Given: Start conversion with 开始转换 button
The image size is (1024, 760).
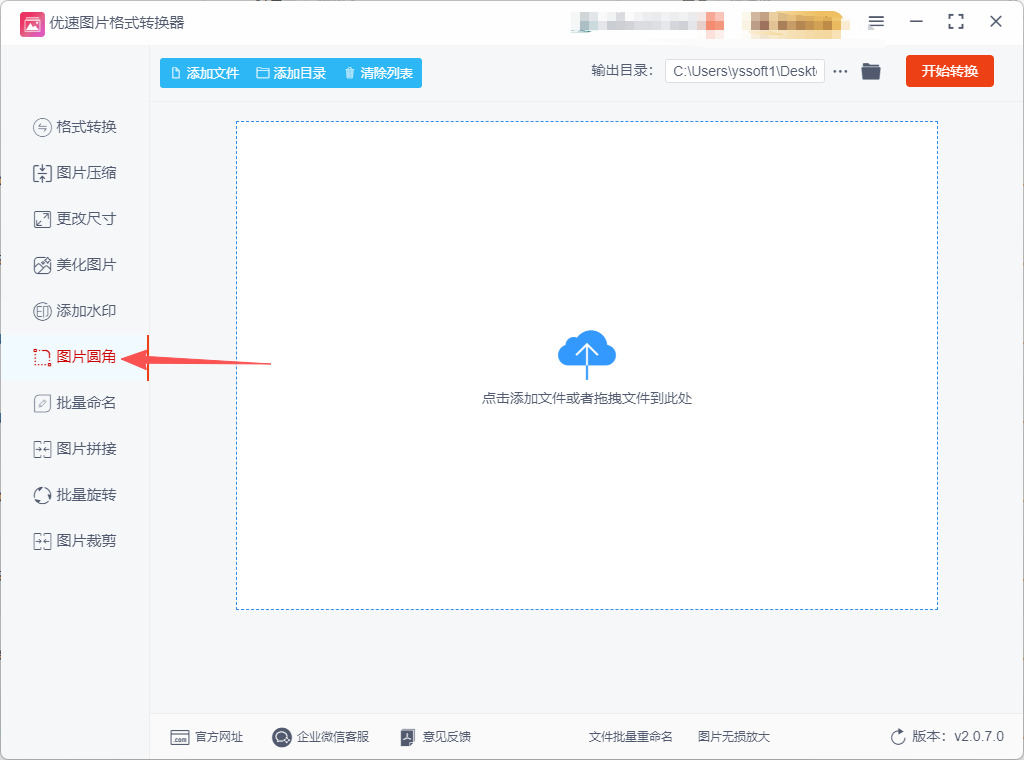Looking at the screenshot, I should [950, 71].
